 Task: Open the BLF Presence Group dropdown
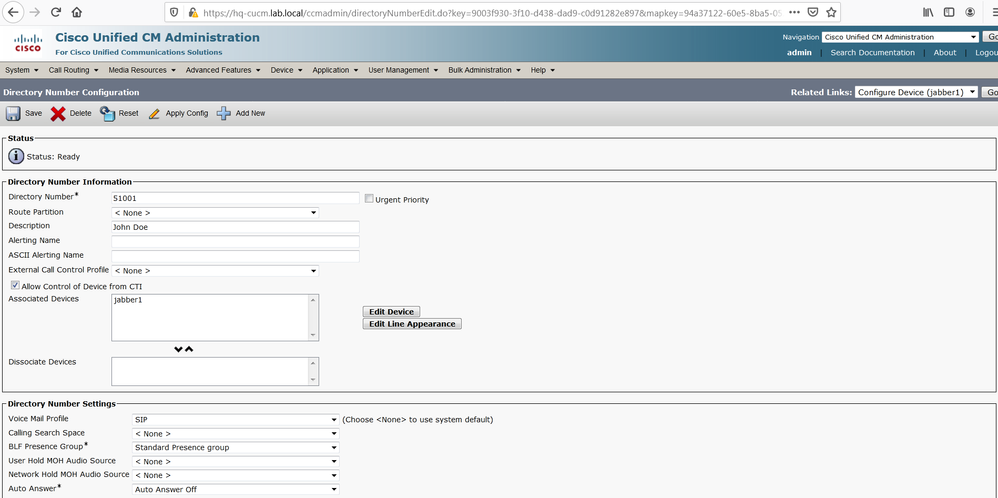(x=235, y=448)
